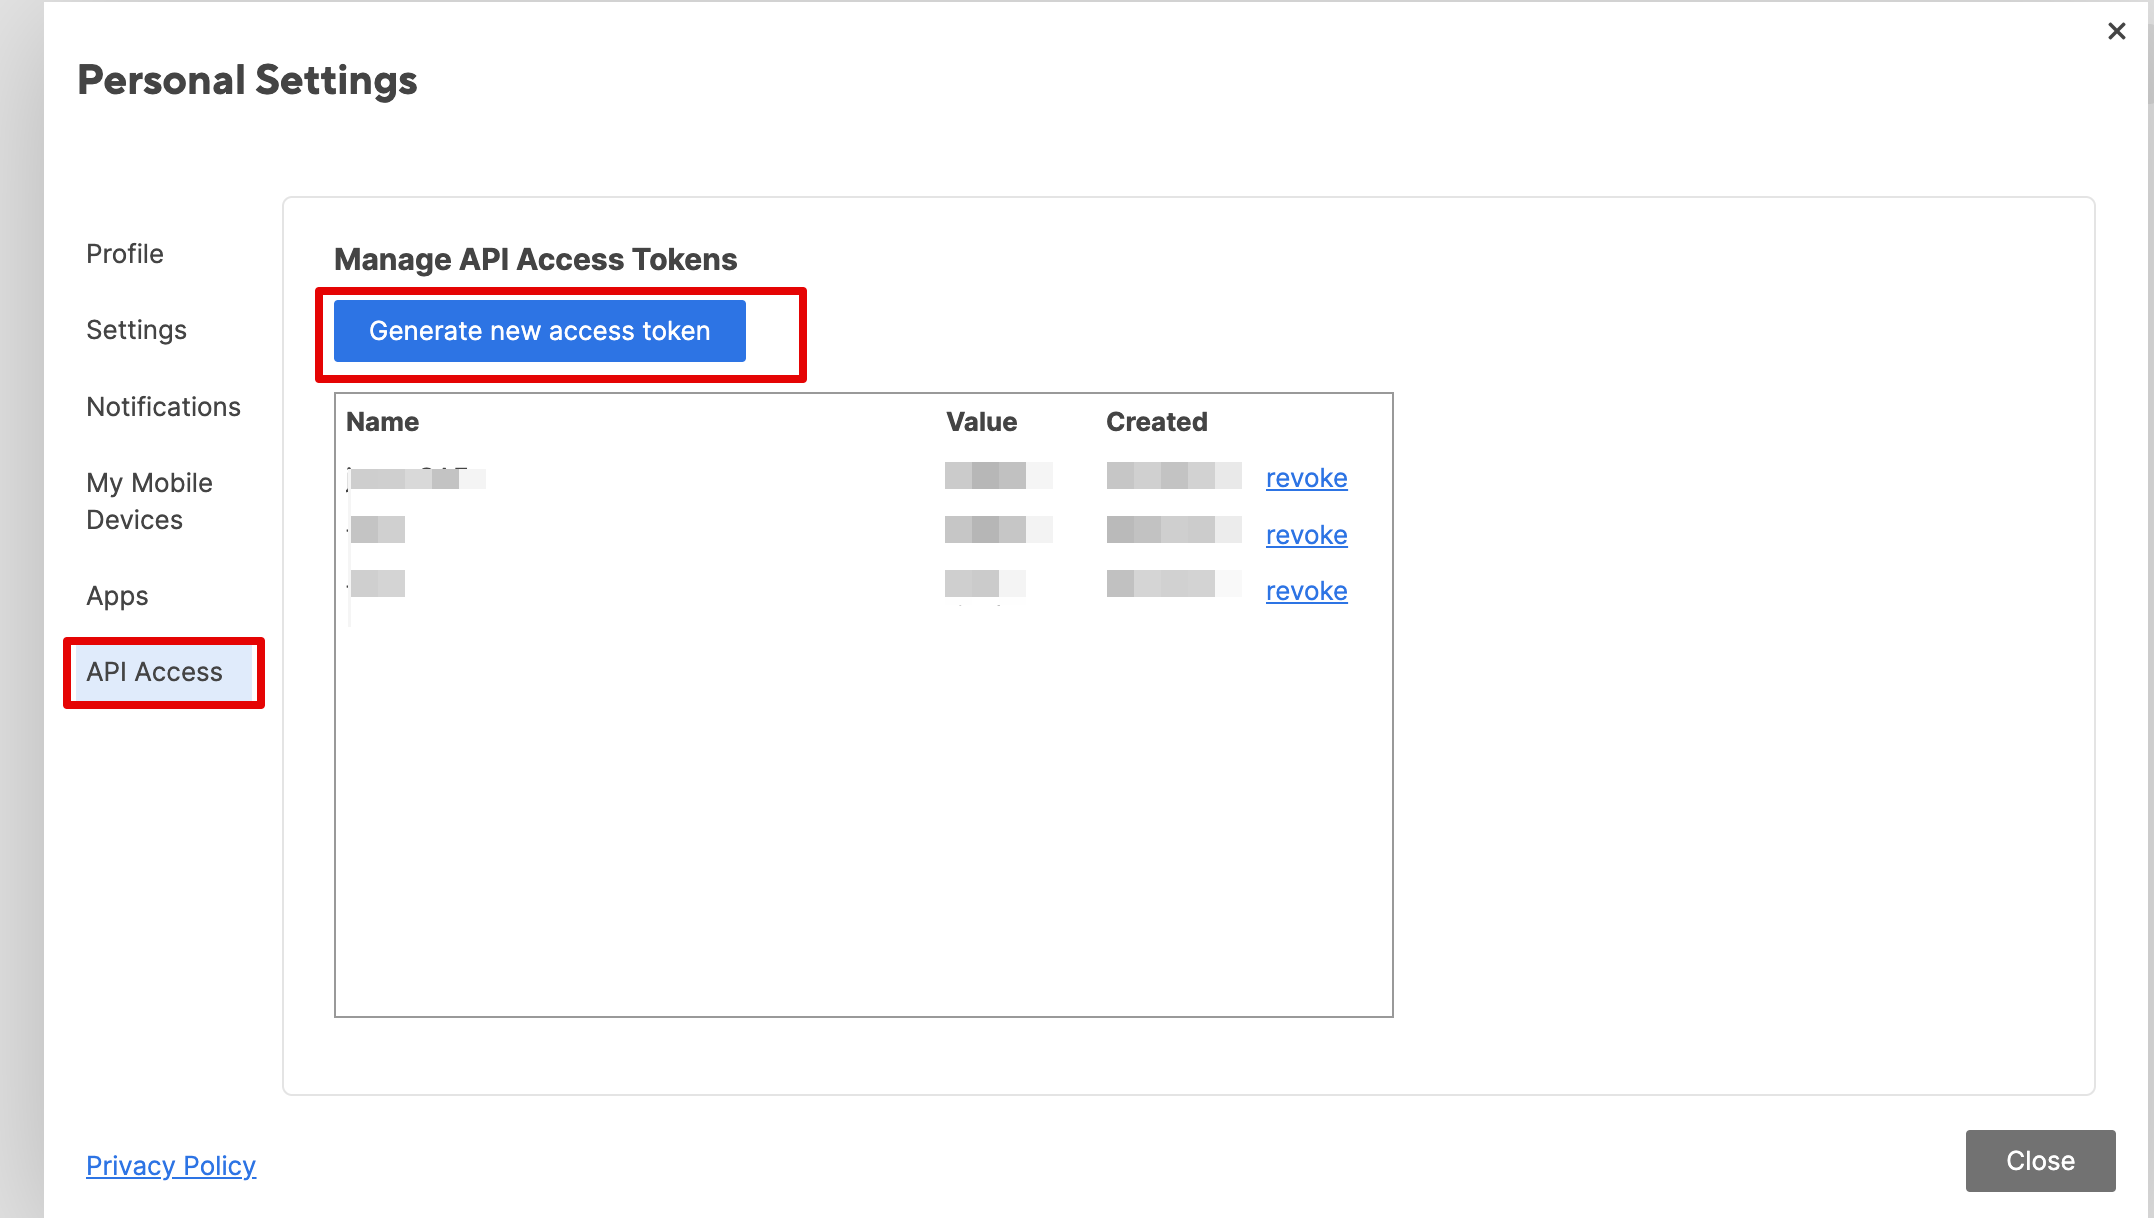
Task: Open My Mobile Devices section
Action: (149, 501)
